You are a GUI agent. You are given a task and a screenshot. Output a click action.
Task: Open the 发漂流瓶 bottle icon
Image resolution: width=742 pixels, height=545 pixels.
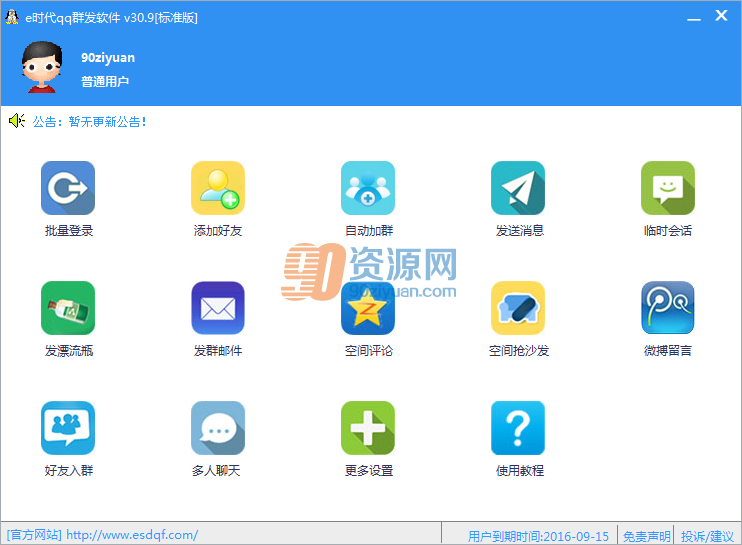(x=68, y=308)
